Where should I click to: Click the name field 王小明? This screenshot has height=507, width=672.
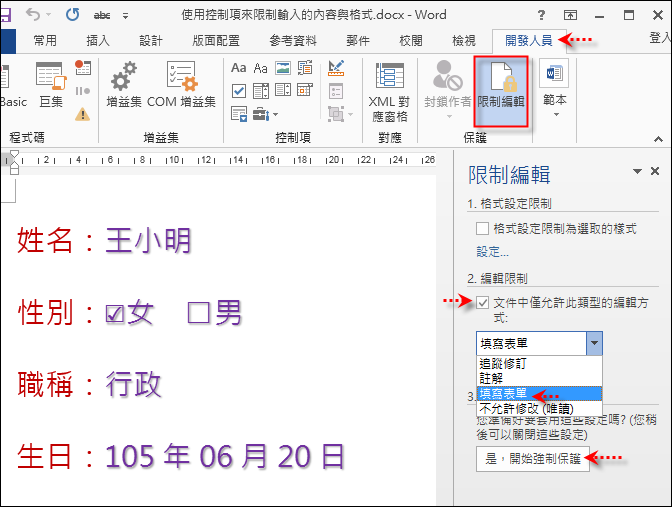click(148, 240)
